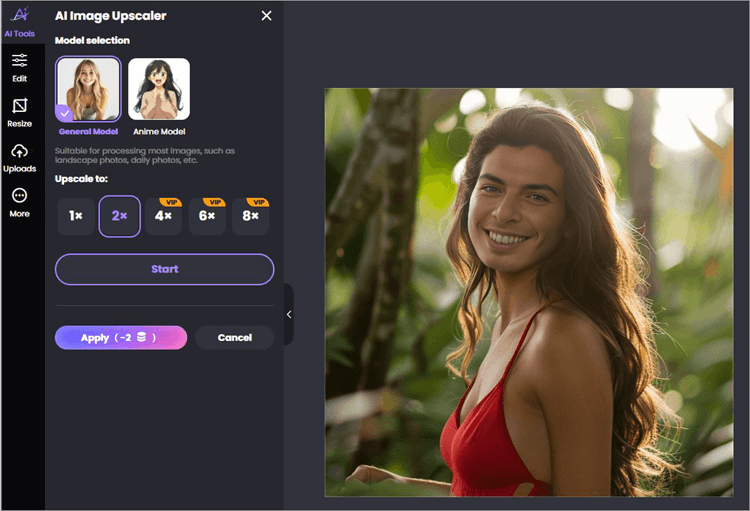Choose the 8× VIP upscale option
Image resolution: width=750 pixels, height=511 pixels.
(251, 217)
